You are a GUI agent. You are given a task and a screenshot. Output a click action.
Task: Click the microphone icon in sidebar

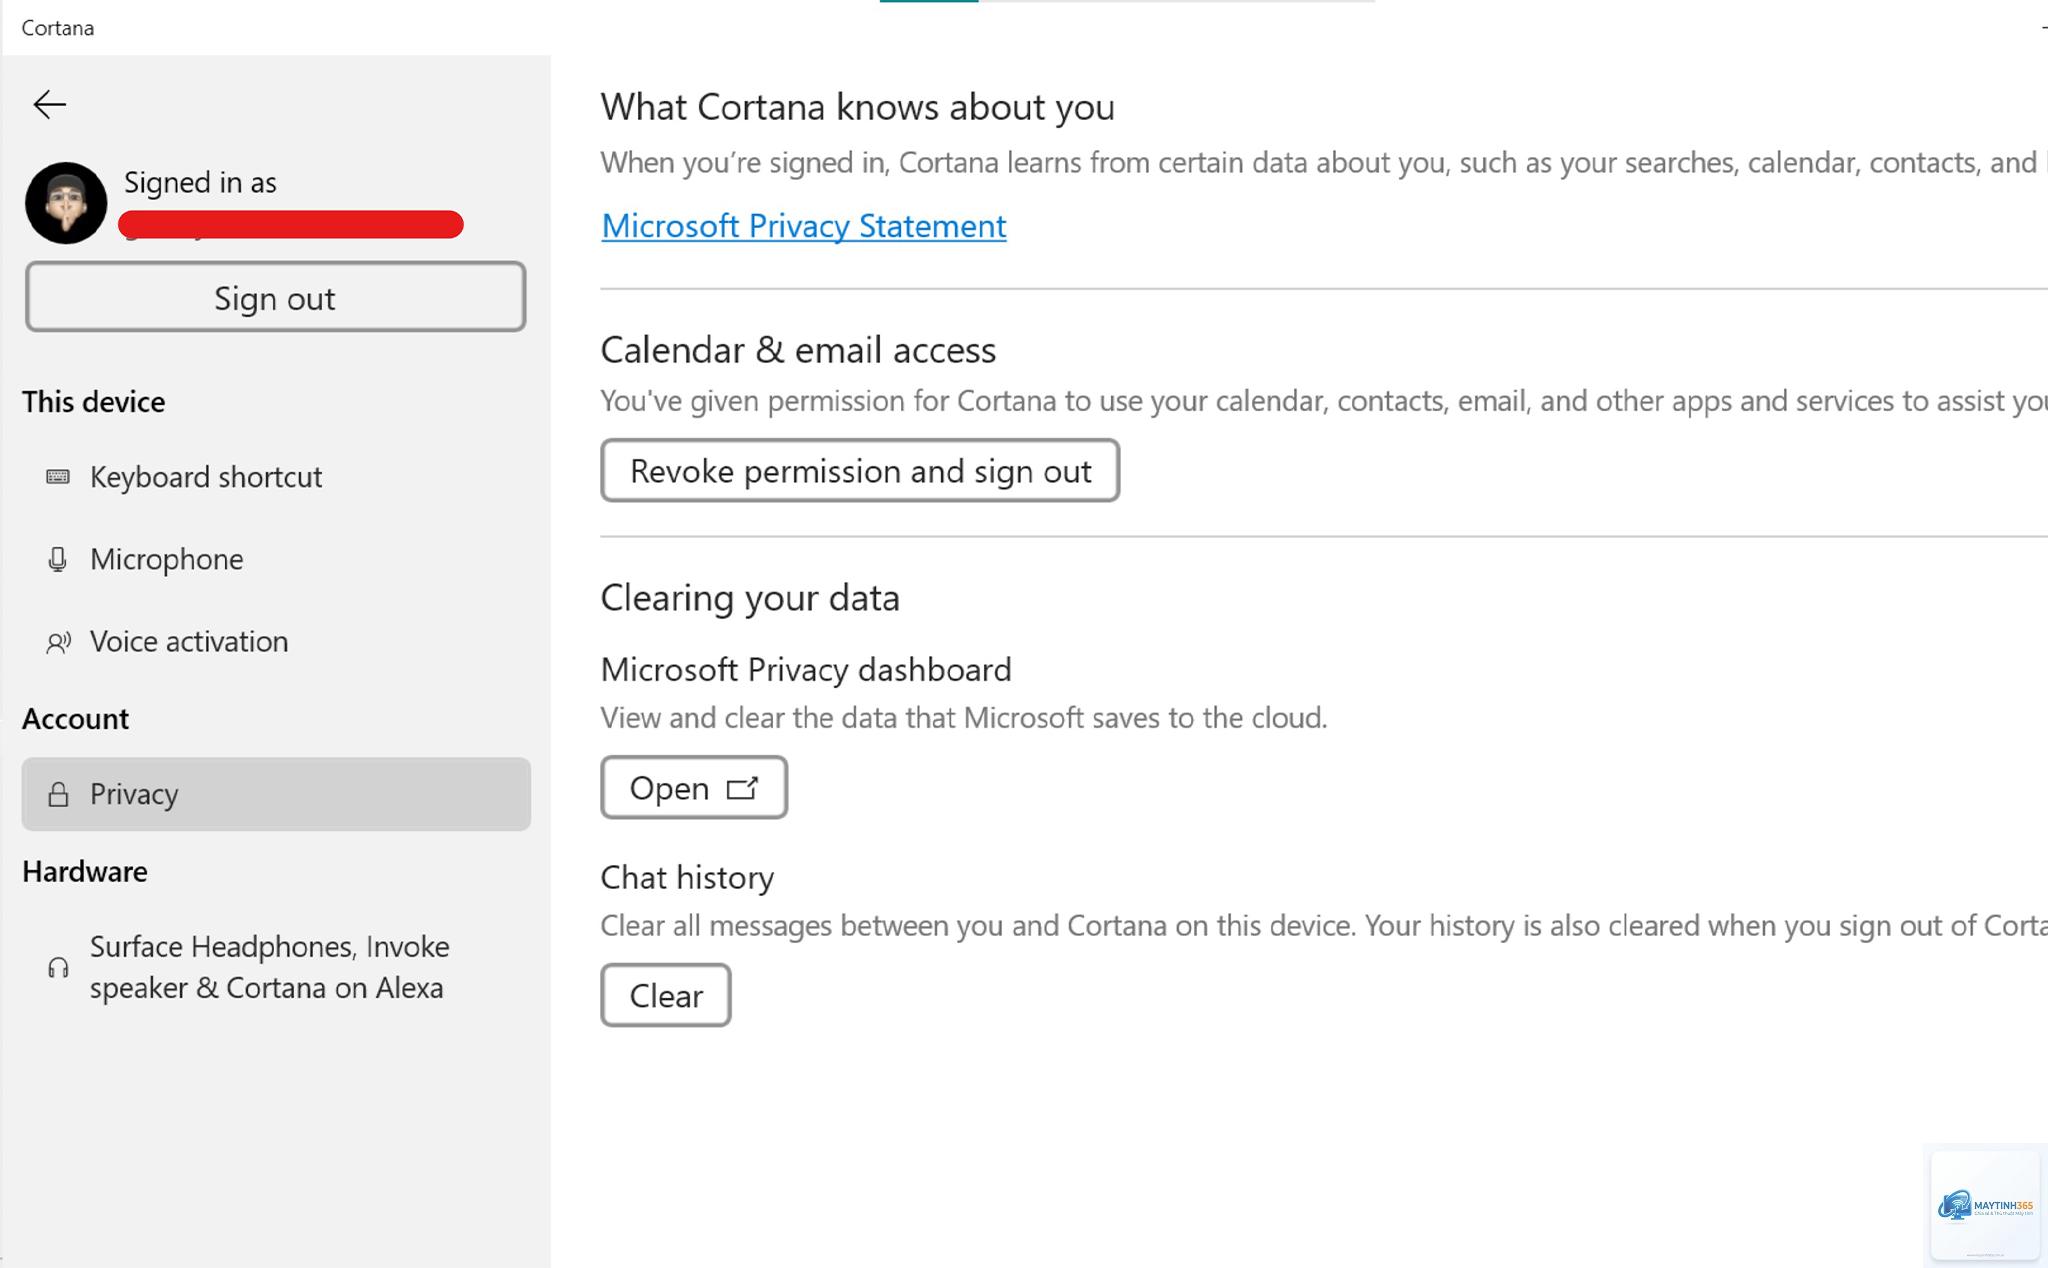(x=58, y=559)
